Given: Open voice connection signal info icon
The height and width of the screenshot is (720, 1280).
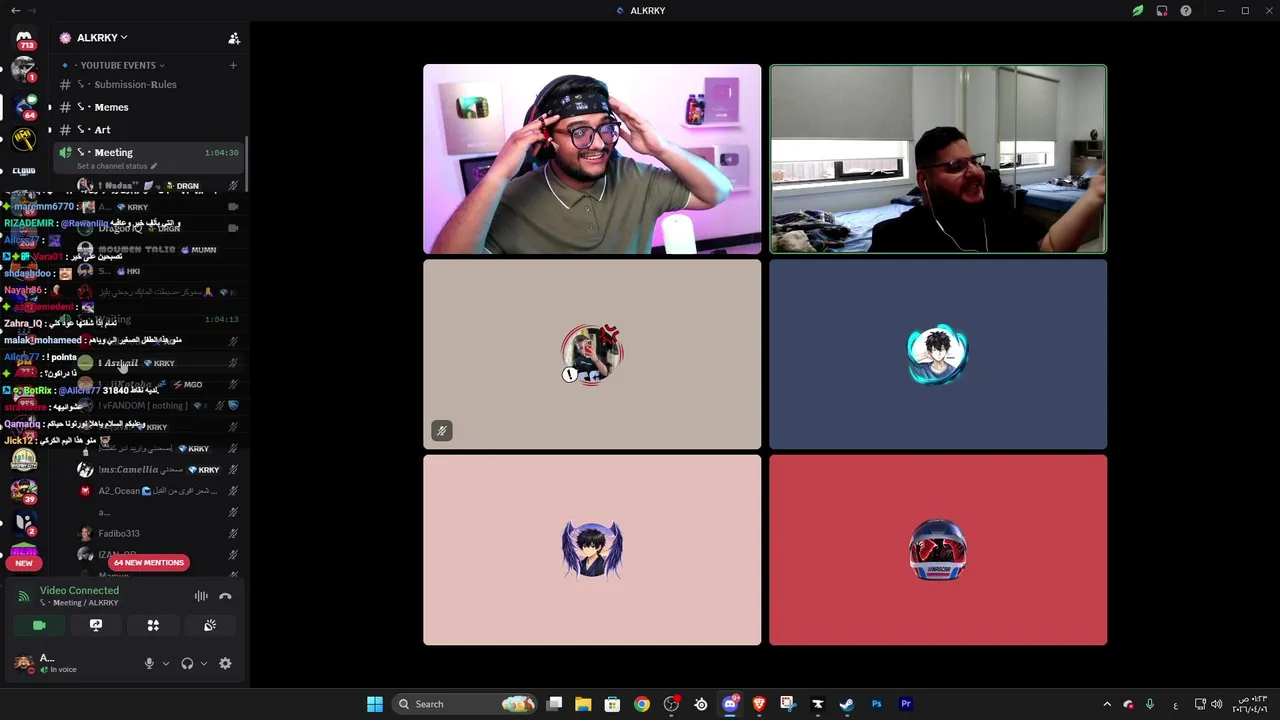Looking at the screenshot, I should (24, 596).
